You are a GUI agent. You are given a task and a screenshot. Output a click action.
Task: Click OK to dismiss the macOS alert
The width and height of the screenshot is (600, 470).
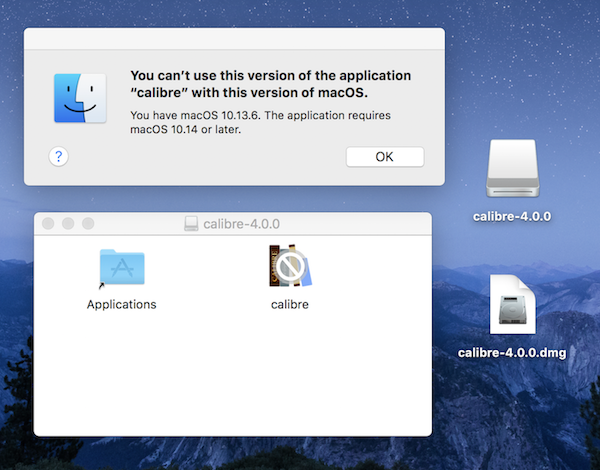click(x=385, y=157)
